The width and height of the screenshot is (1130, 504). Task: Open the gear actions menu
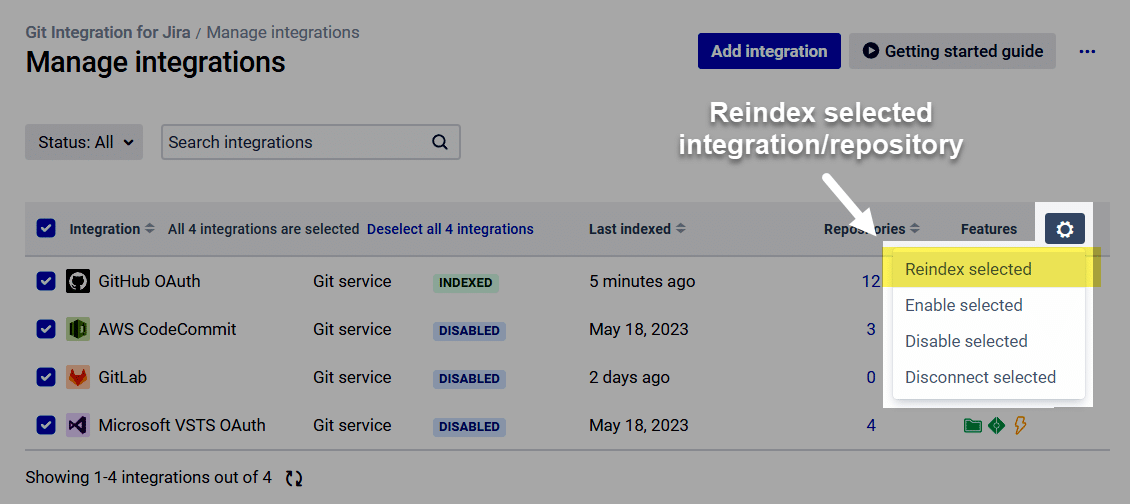click(1064, 229)
